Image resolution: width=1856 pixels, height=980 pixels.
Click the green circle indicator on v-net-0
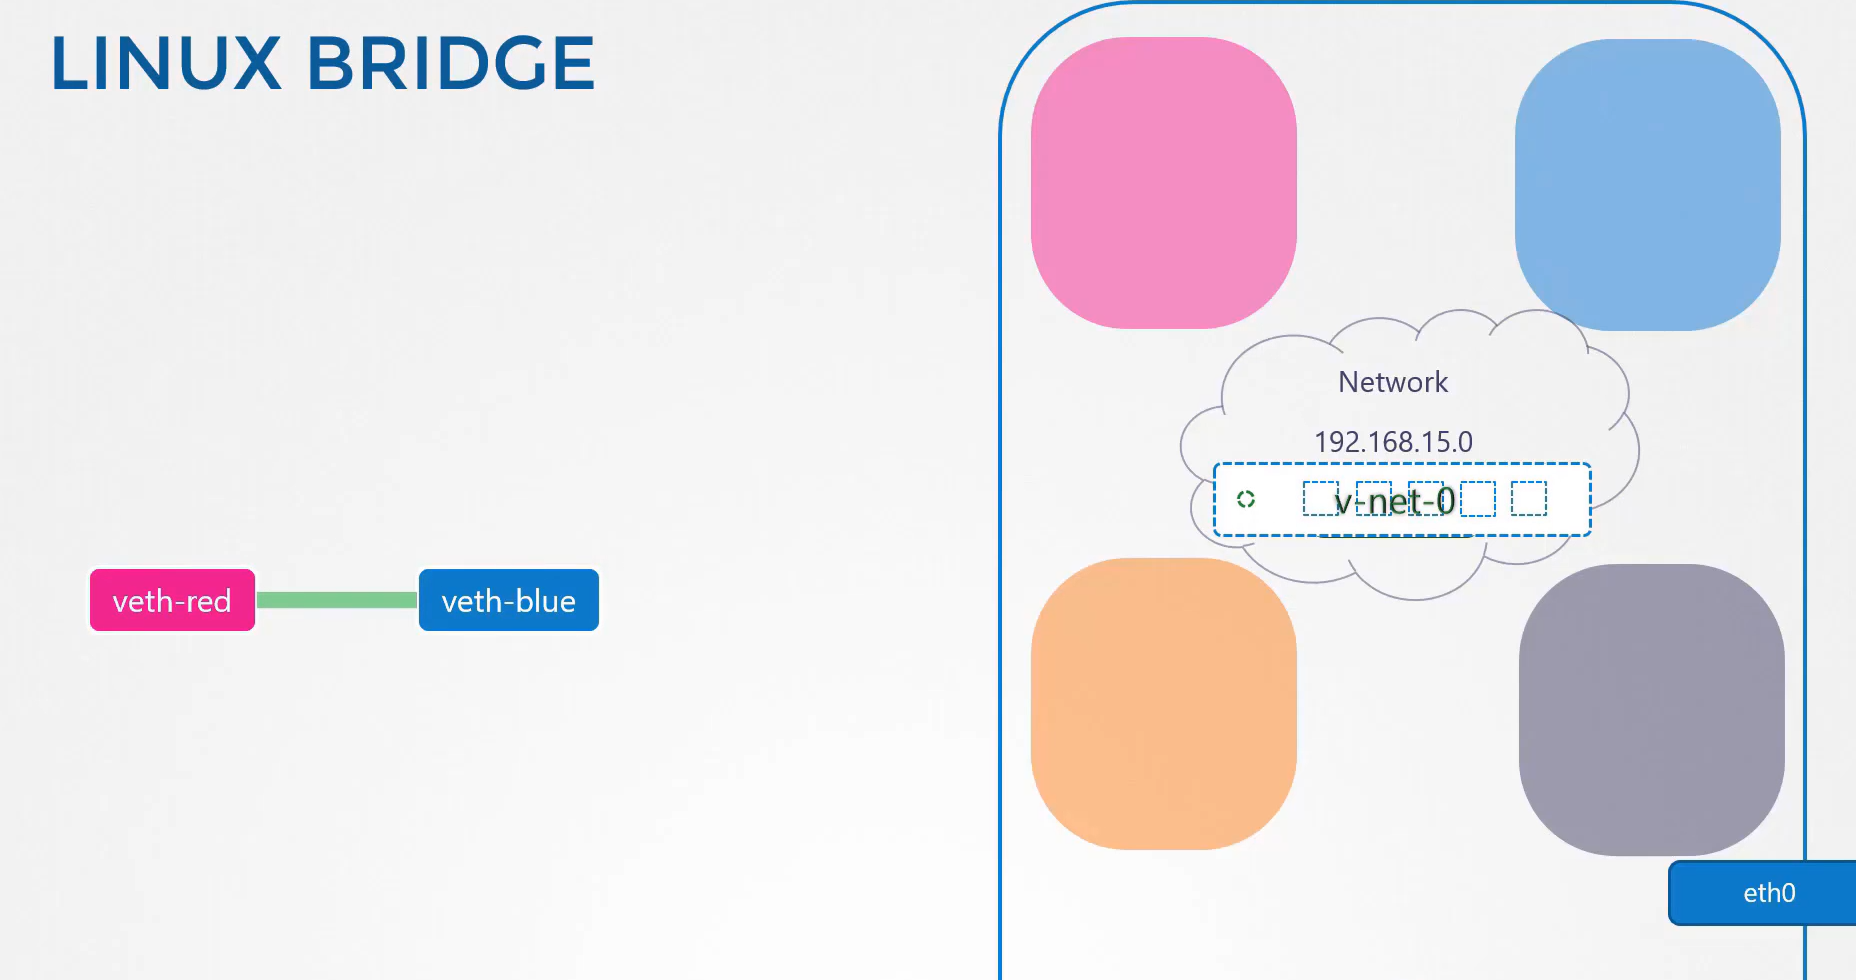click(x=1246, y=499)
